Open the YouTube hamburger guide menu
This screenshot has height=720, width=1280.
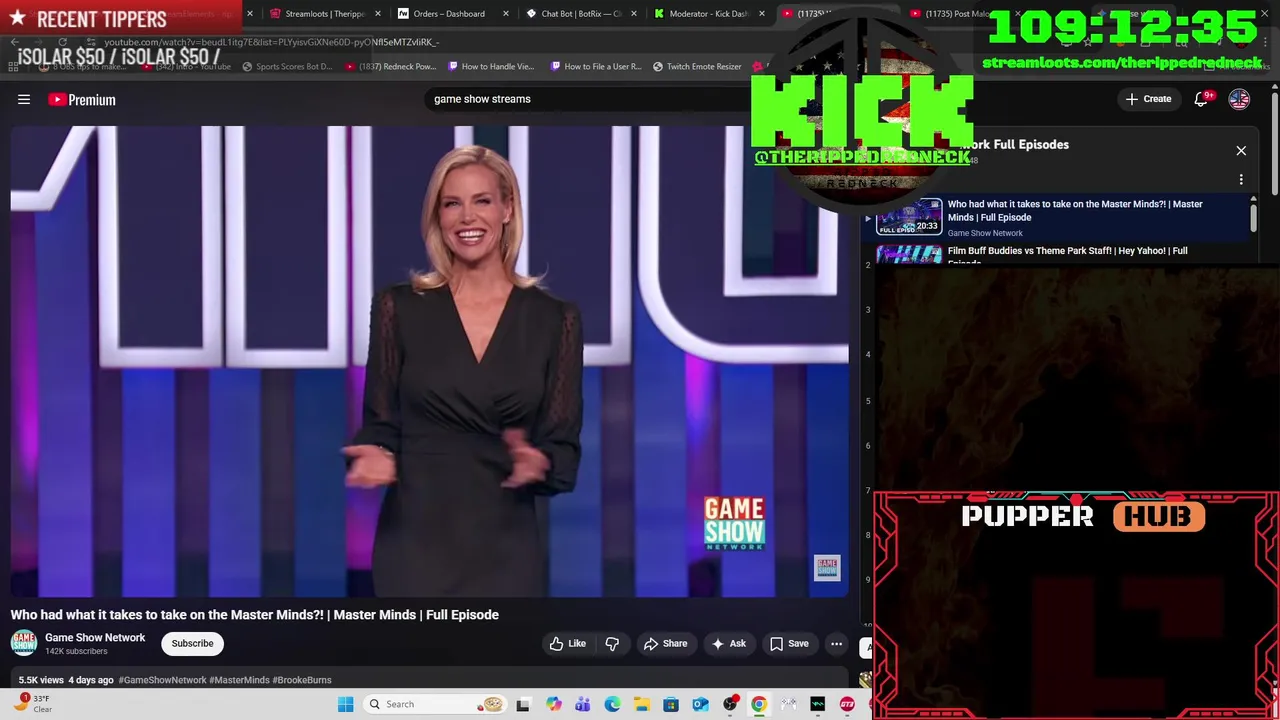coord(24,99)
